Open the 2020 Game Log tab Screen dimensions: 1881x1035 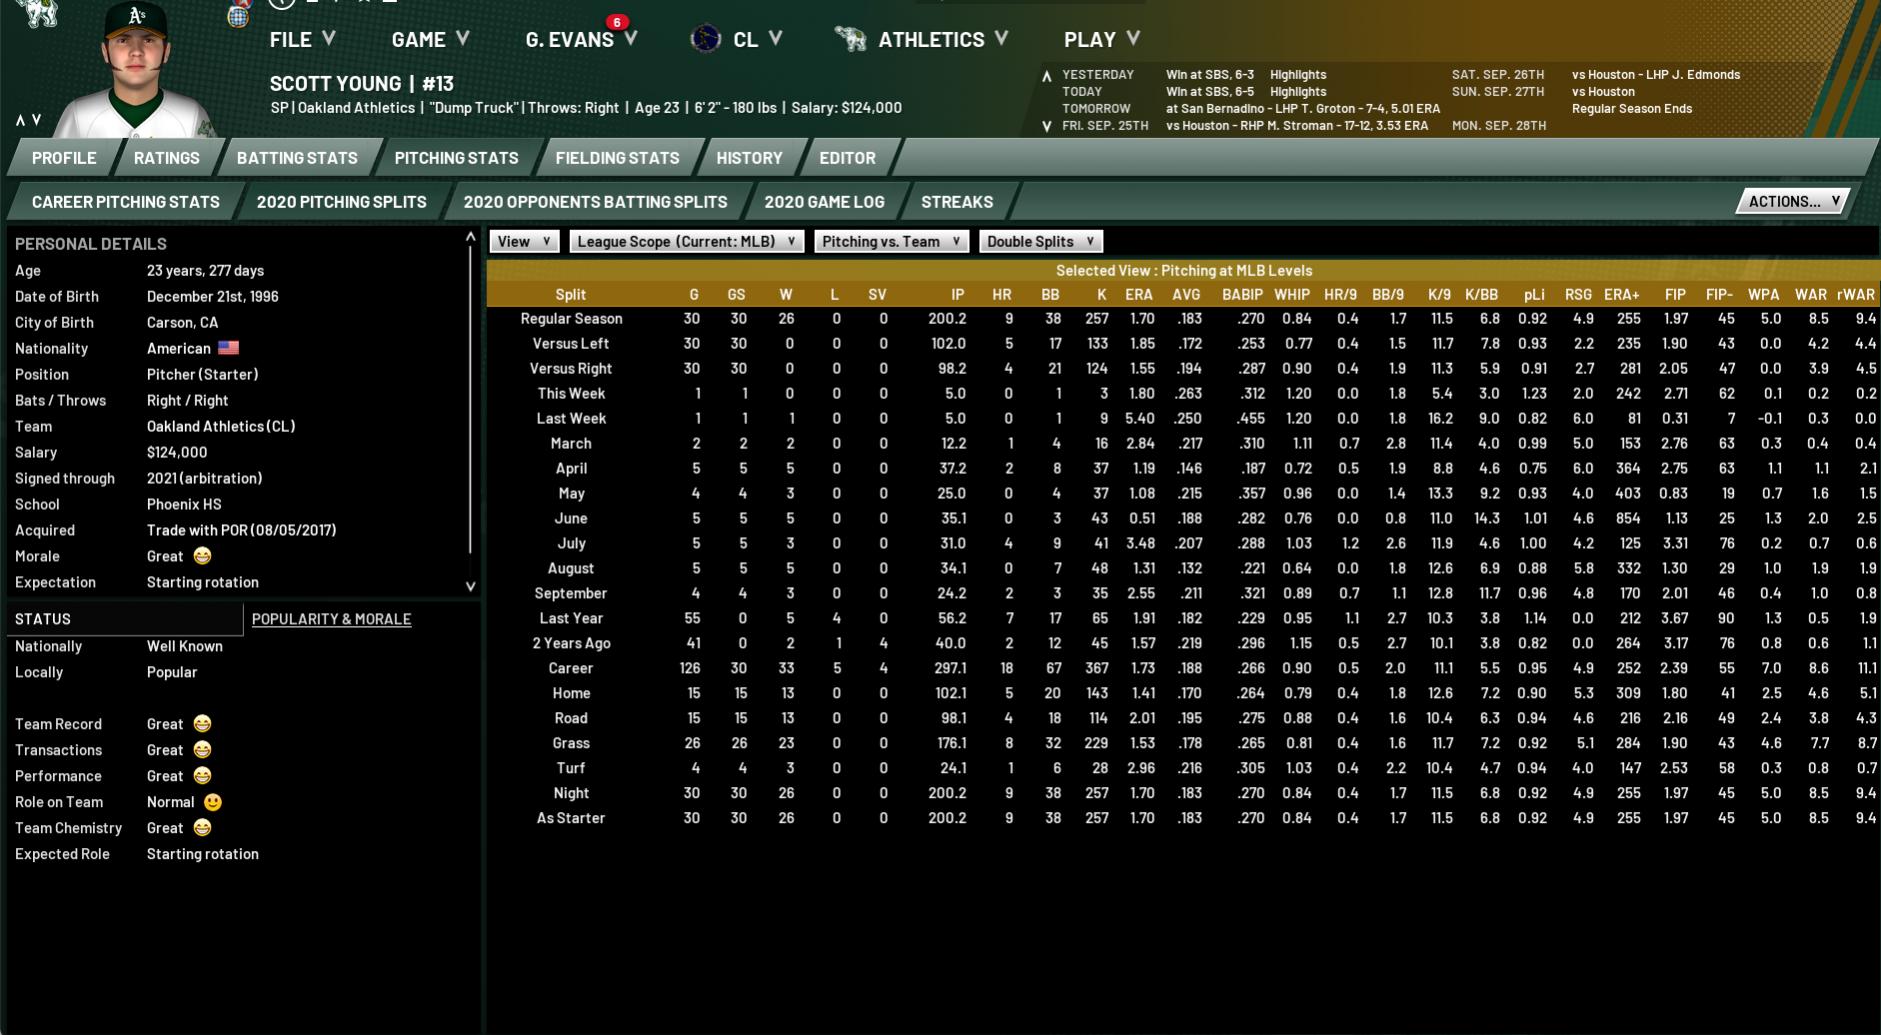pyautogui.click(x=824, y=202)
